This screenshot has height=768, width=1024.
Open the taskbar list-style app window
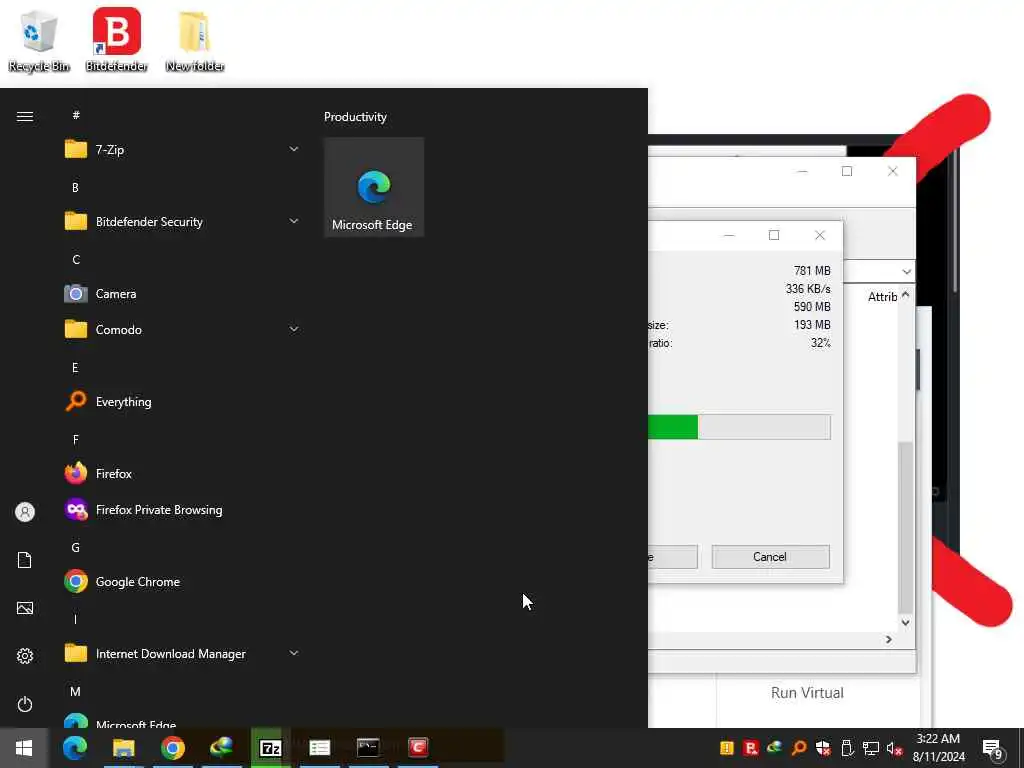(319, 748)
